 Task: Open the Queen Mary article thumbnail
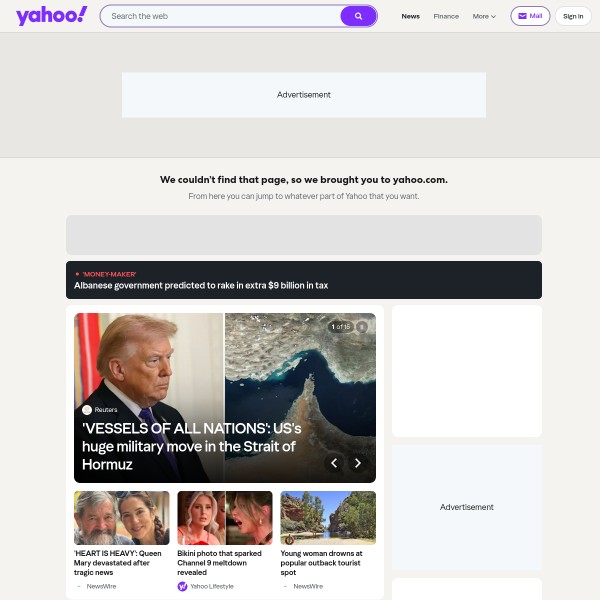coord(122,518)
